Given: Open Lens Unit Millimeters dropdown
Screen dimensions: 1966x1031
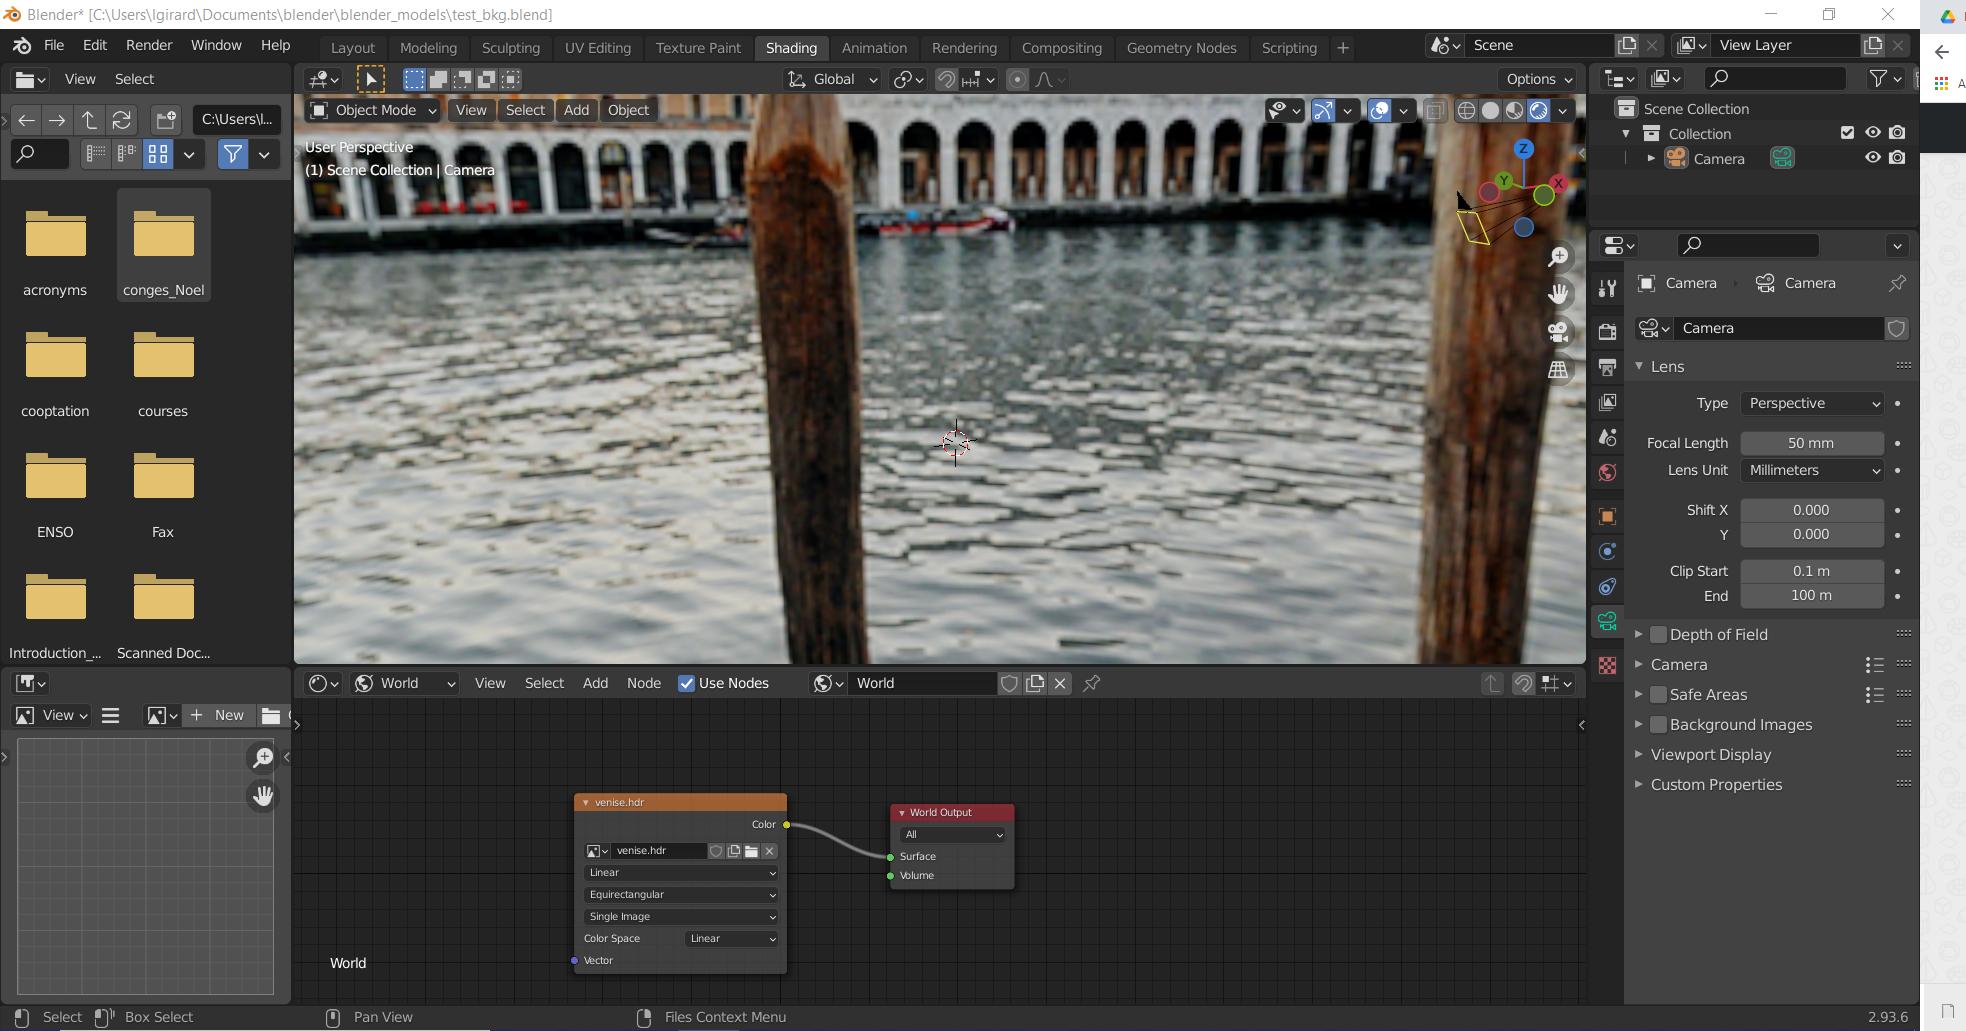Looking at the screenshot, I should pyautogui.click(x=1812, y=470).
